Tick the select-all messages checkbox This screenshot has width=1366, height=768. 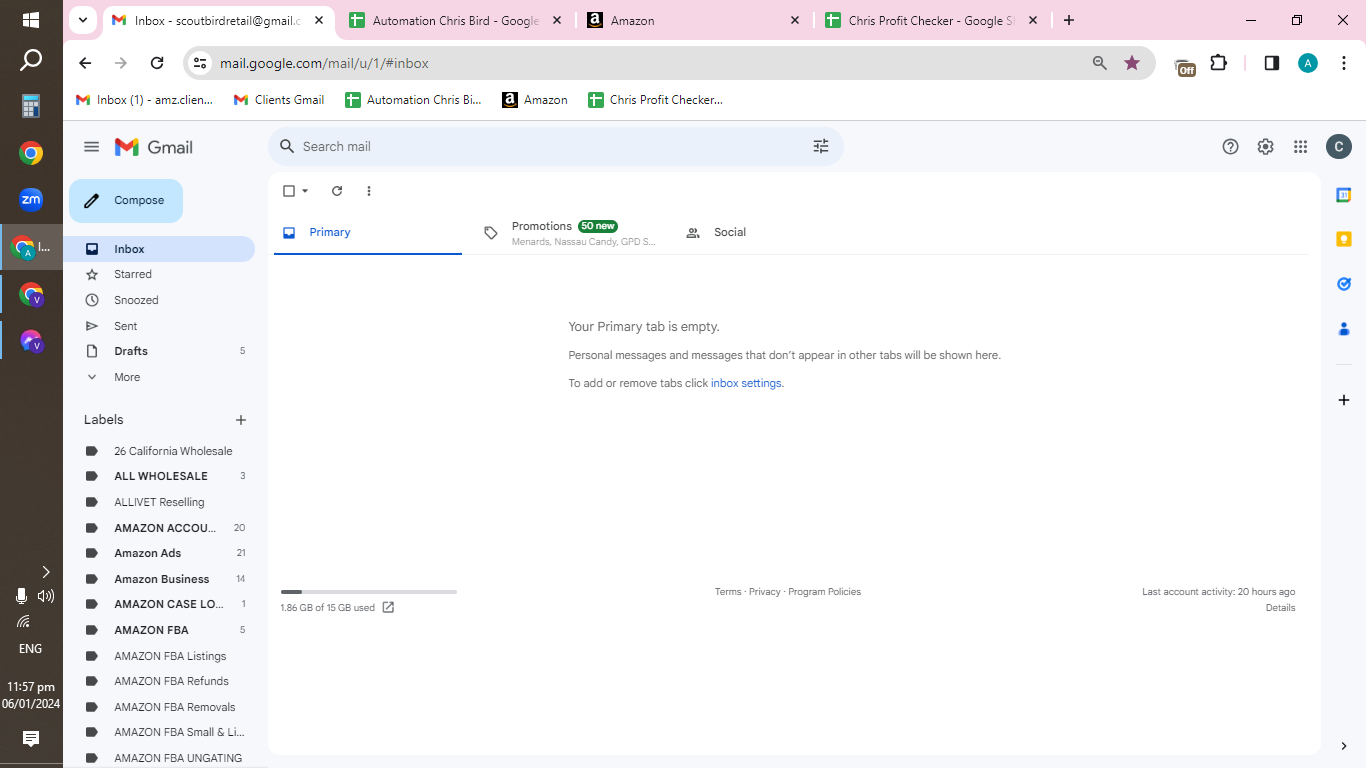click(289, 191)
